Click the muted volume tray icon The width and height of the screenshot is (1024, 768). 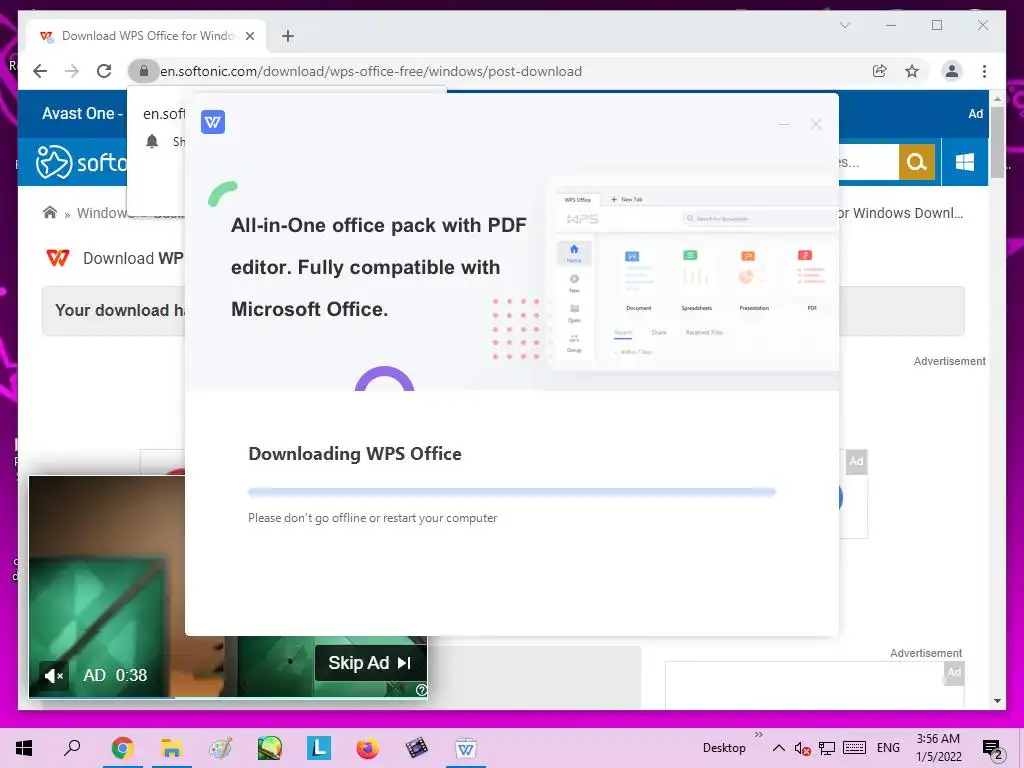click(803, 748)
